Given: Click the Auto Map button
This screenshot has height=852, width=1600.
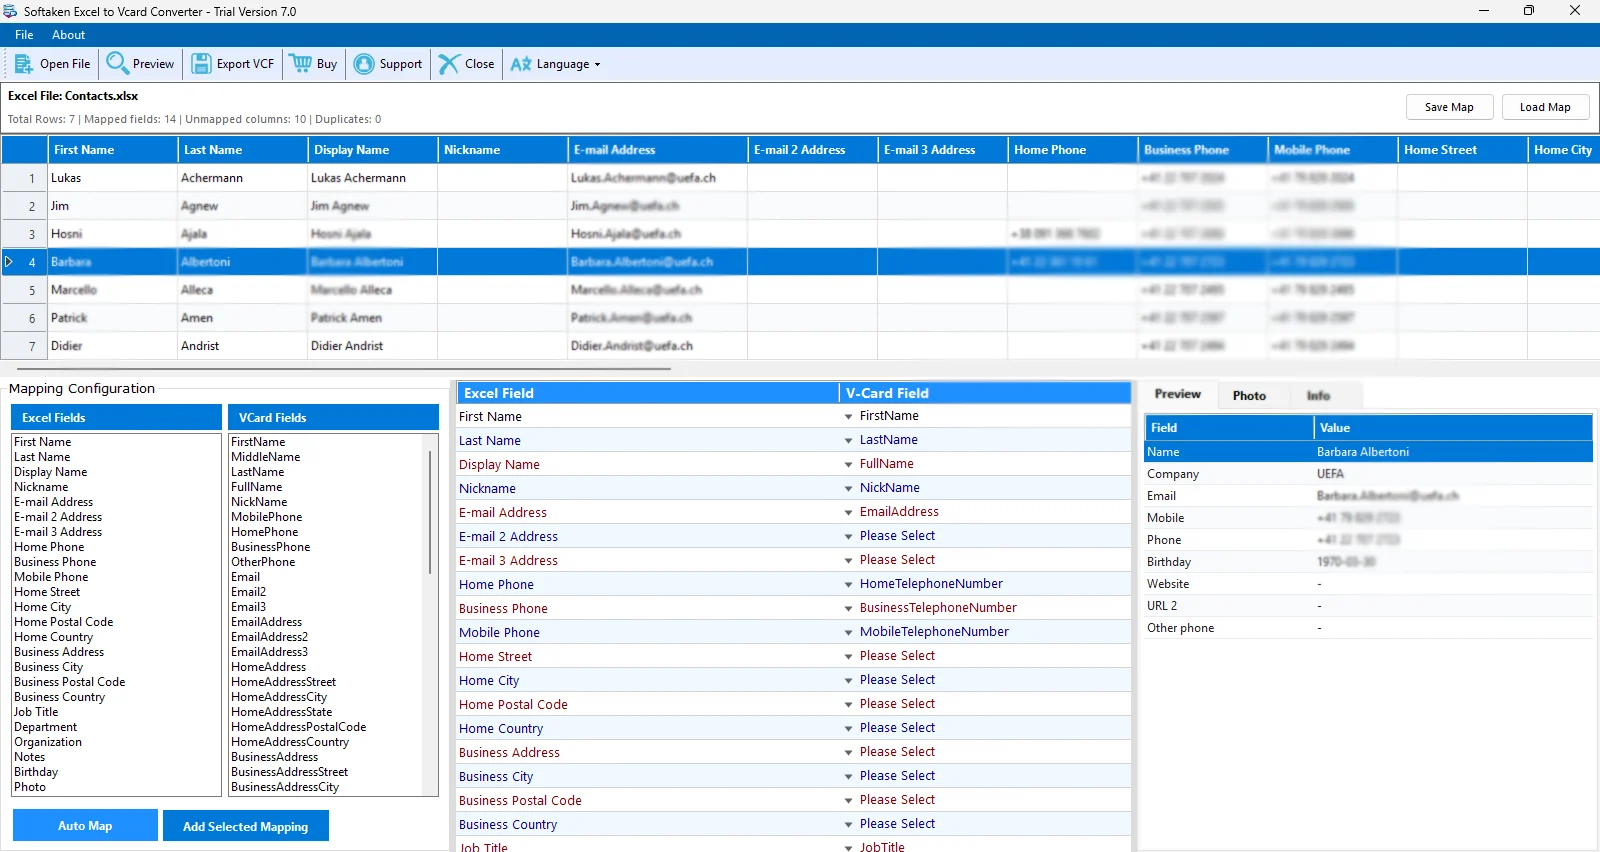Looking at the screenshot, I should point(85,826).
